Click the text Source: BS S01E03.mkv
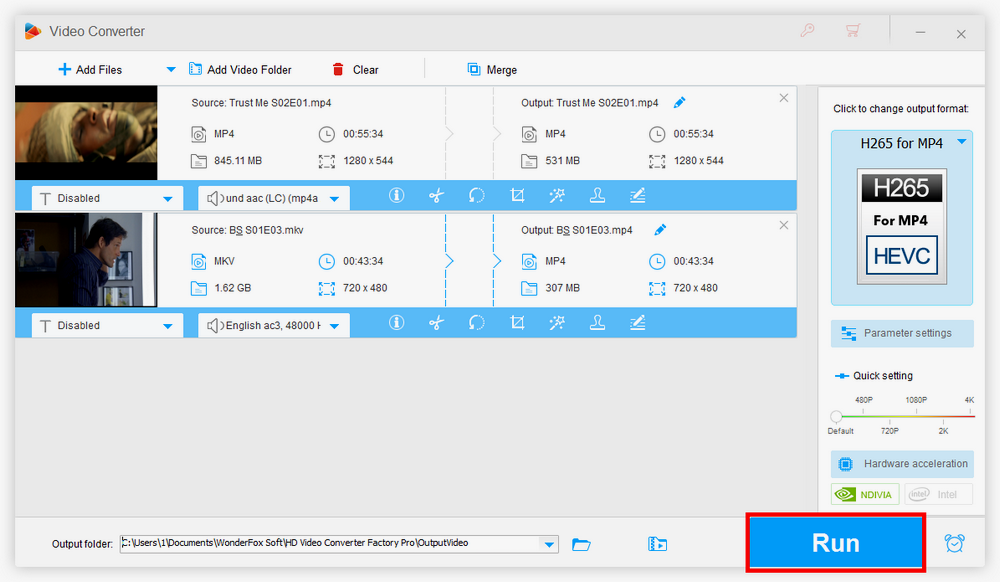 pos(247,230)
